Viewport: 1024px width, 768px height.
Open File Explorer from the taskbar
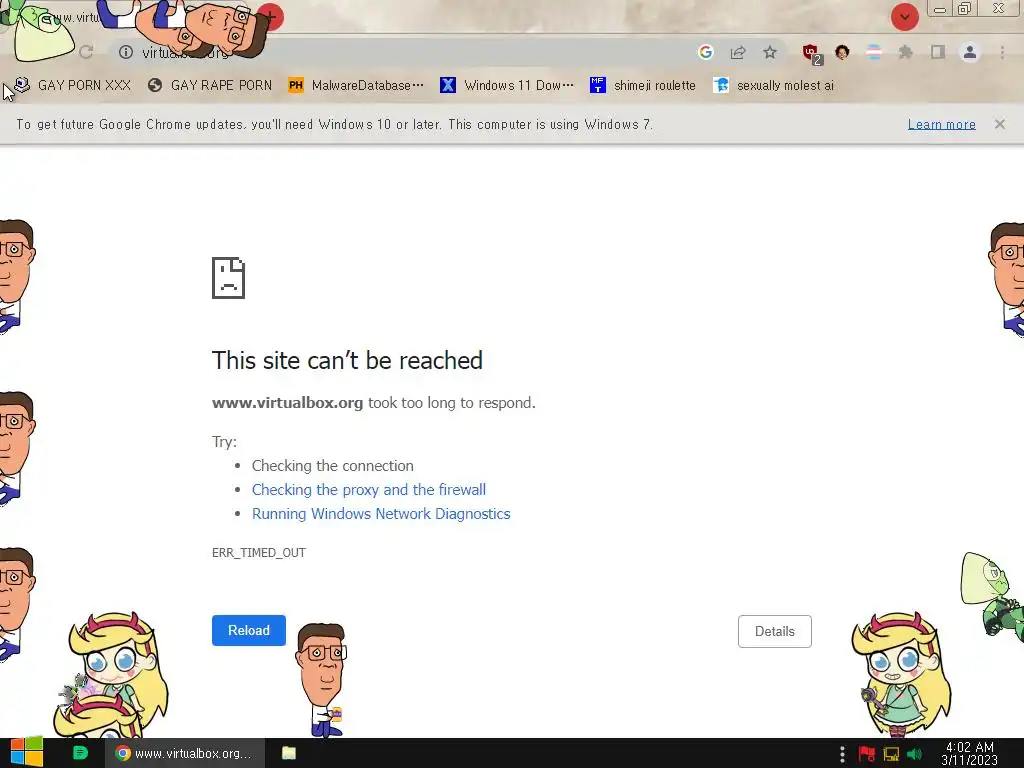(x=289, y=753)
